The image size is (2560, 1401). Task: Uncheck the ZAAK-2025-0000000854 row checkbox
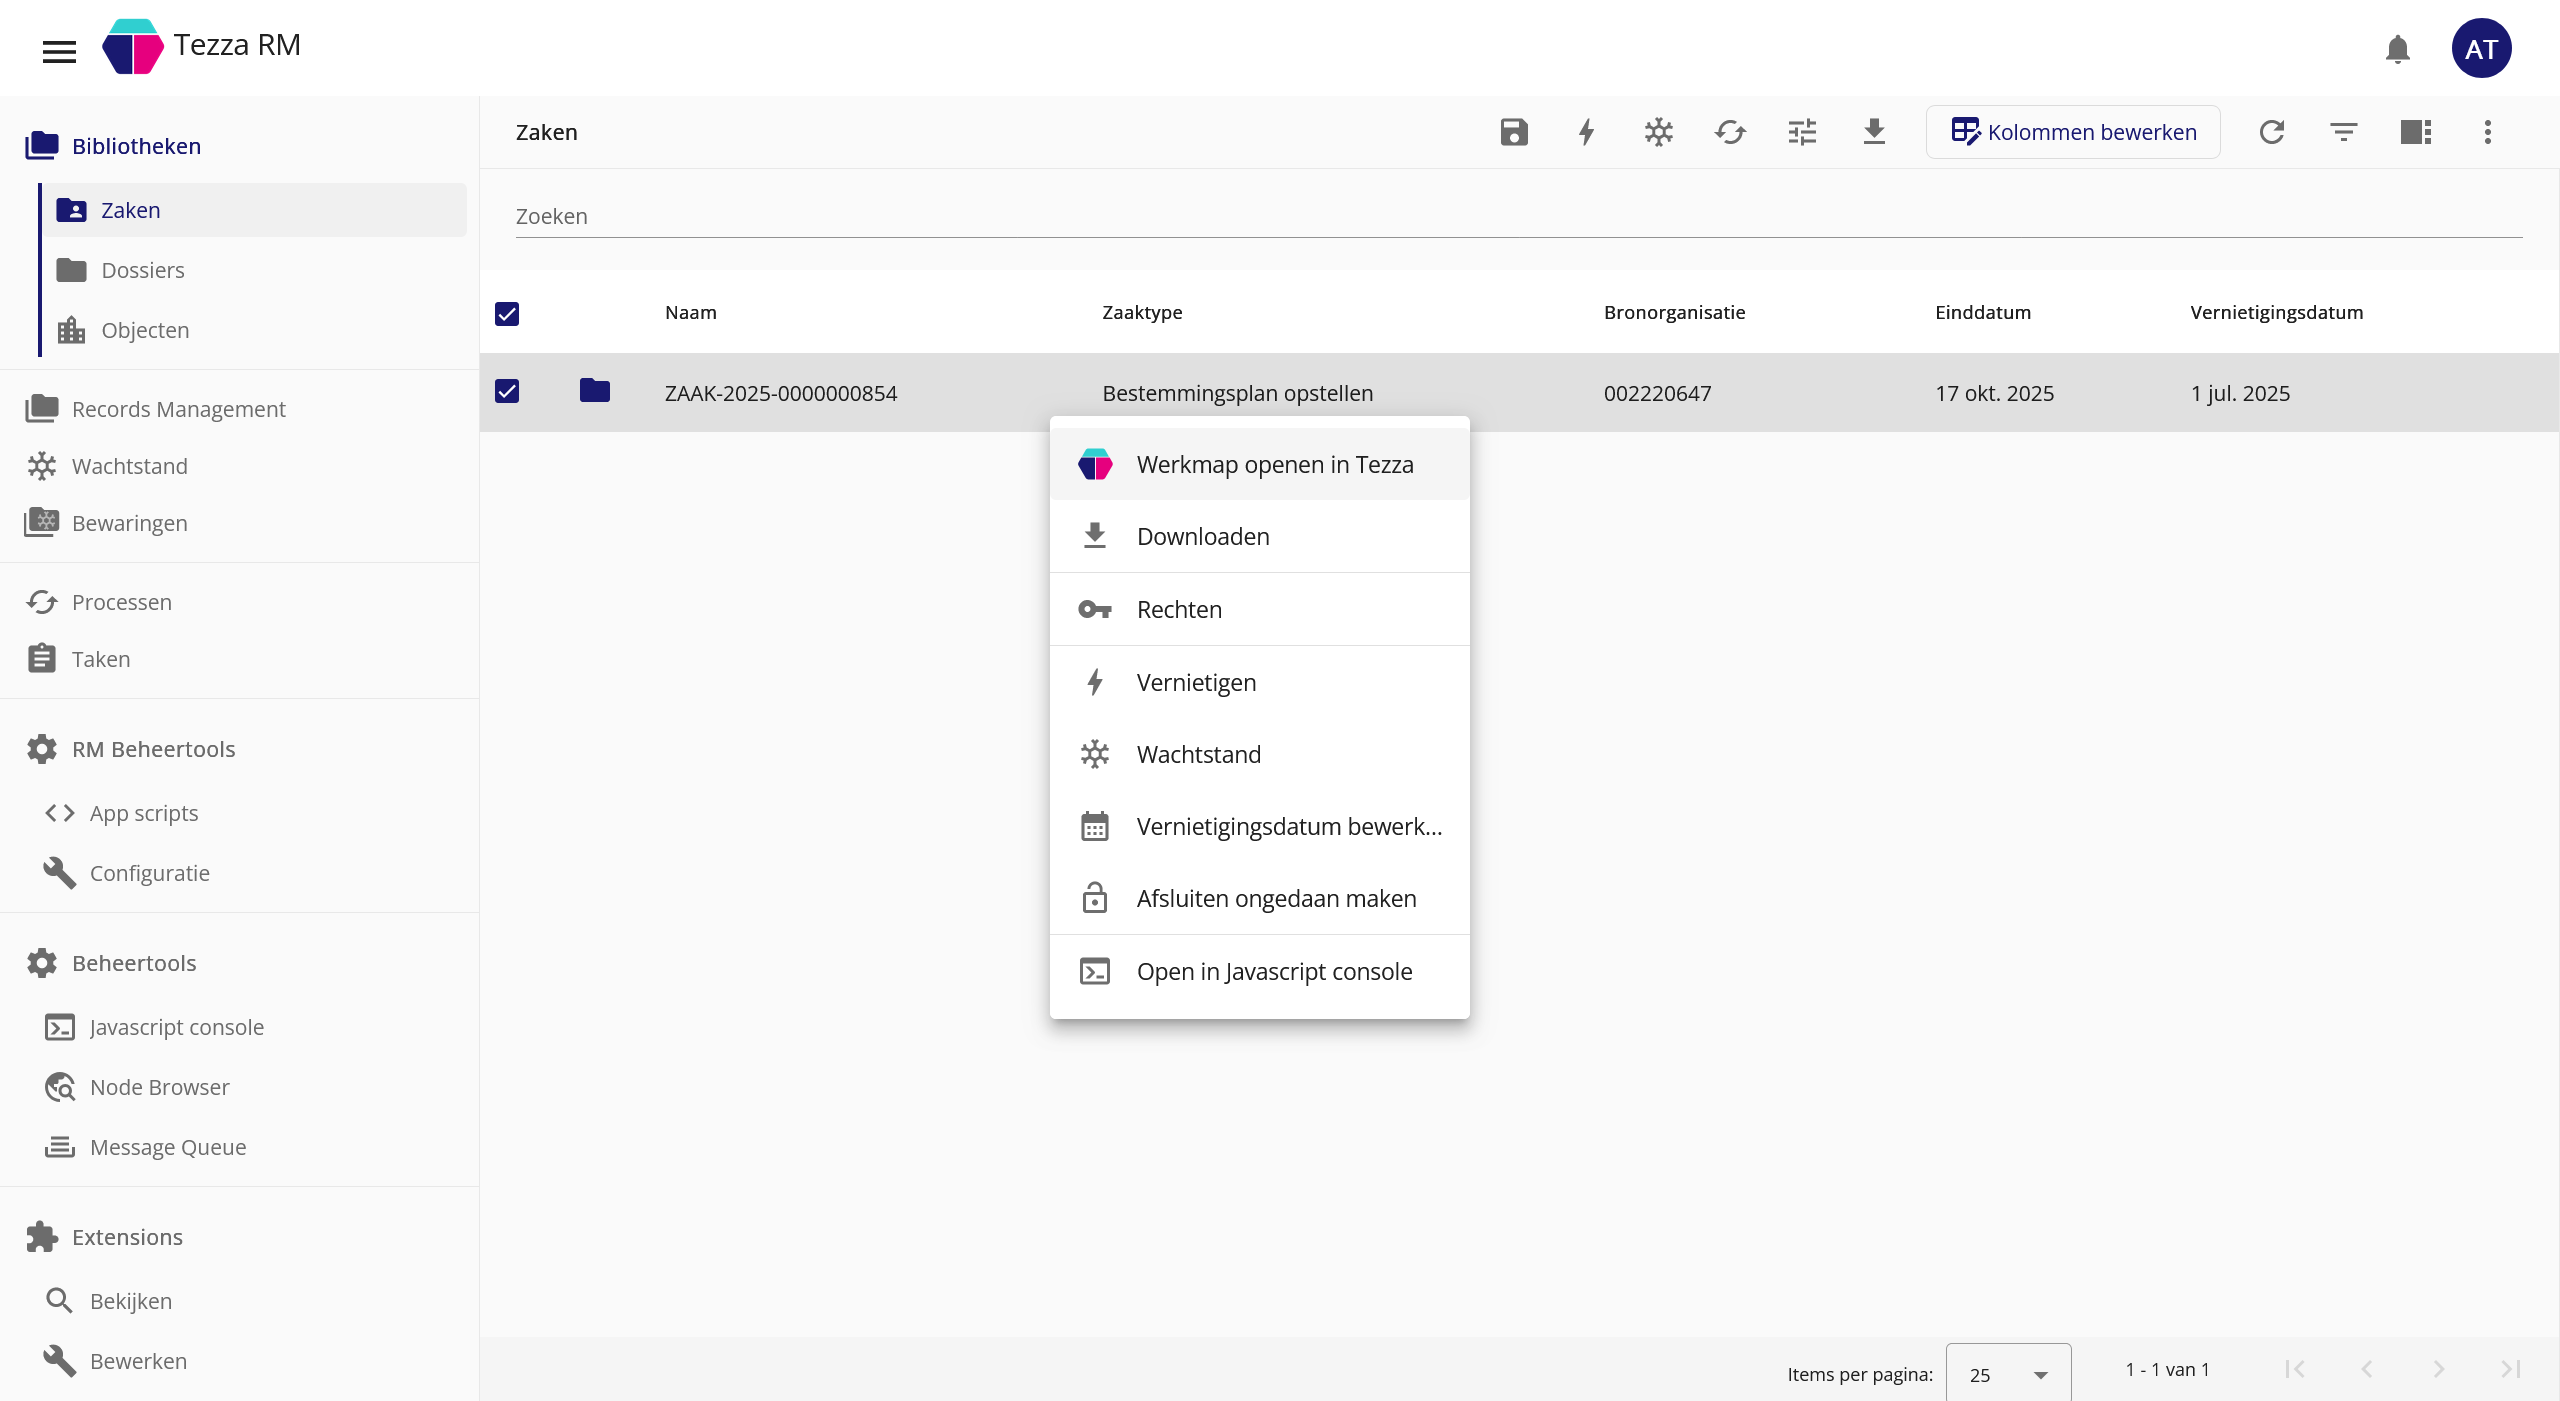click(507, 391)
